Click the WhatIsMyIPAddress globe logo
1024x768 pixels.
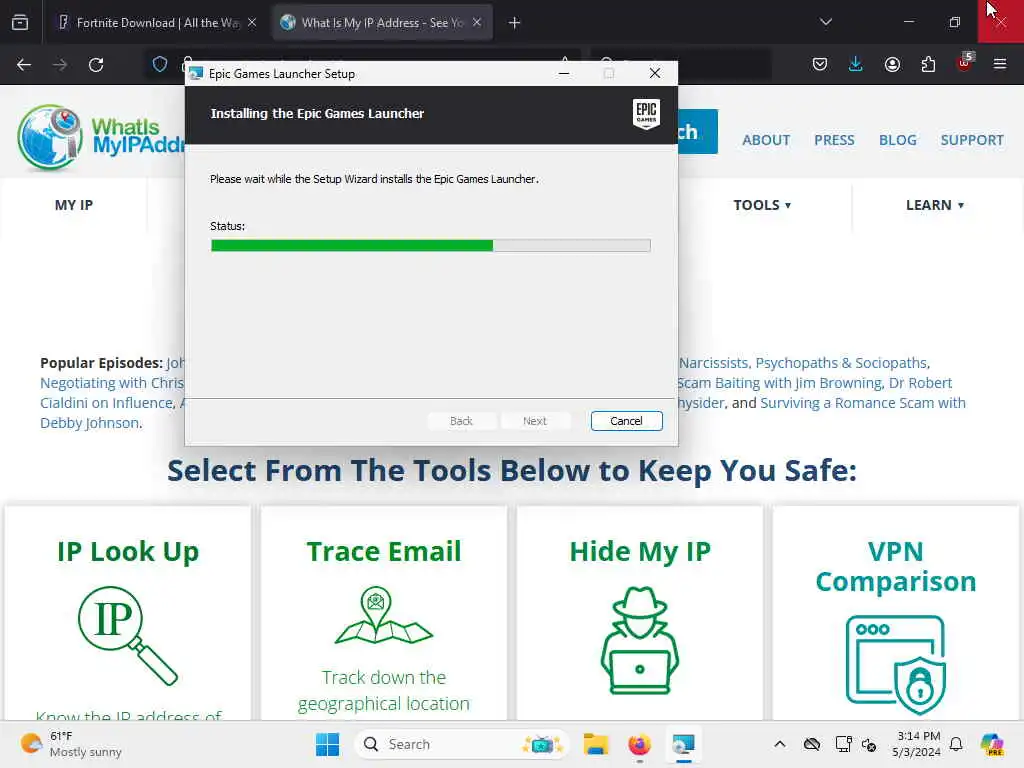(50, 136)
